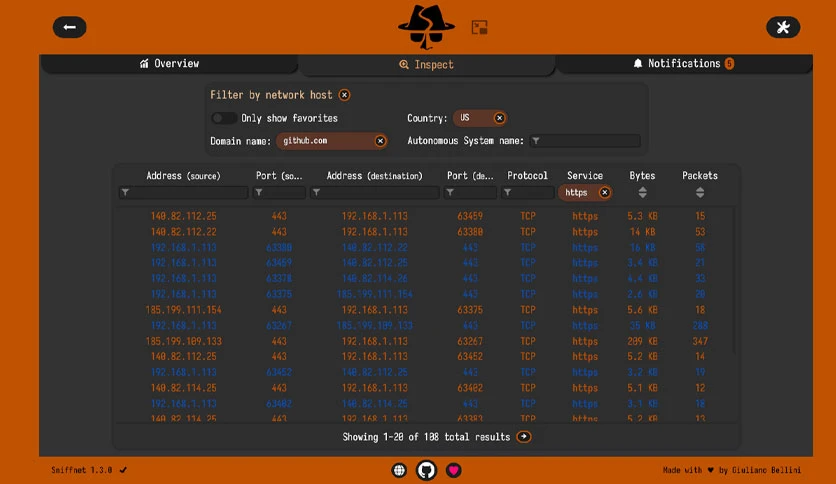
Task: Open the Notifications tab
Action: 684,63
